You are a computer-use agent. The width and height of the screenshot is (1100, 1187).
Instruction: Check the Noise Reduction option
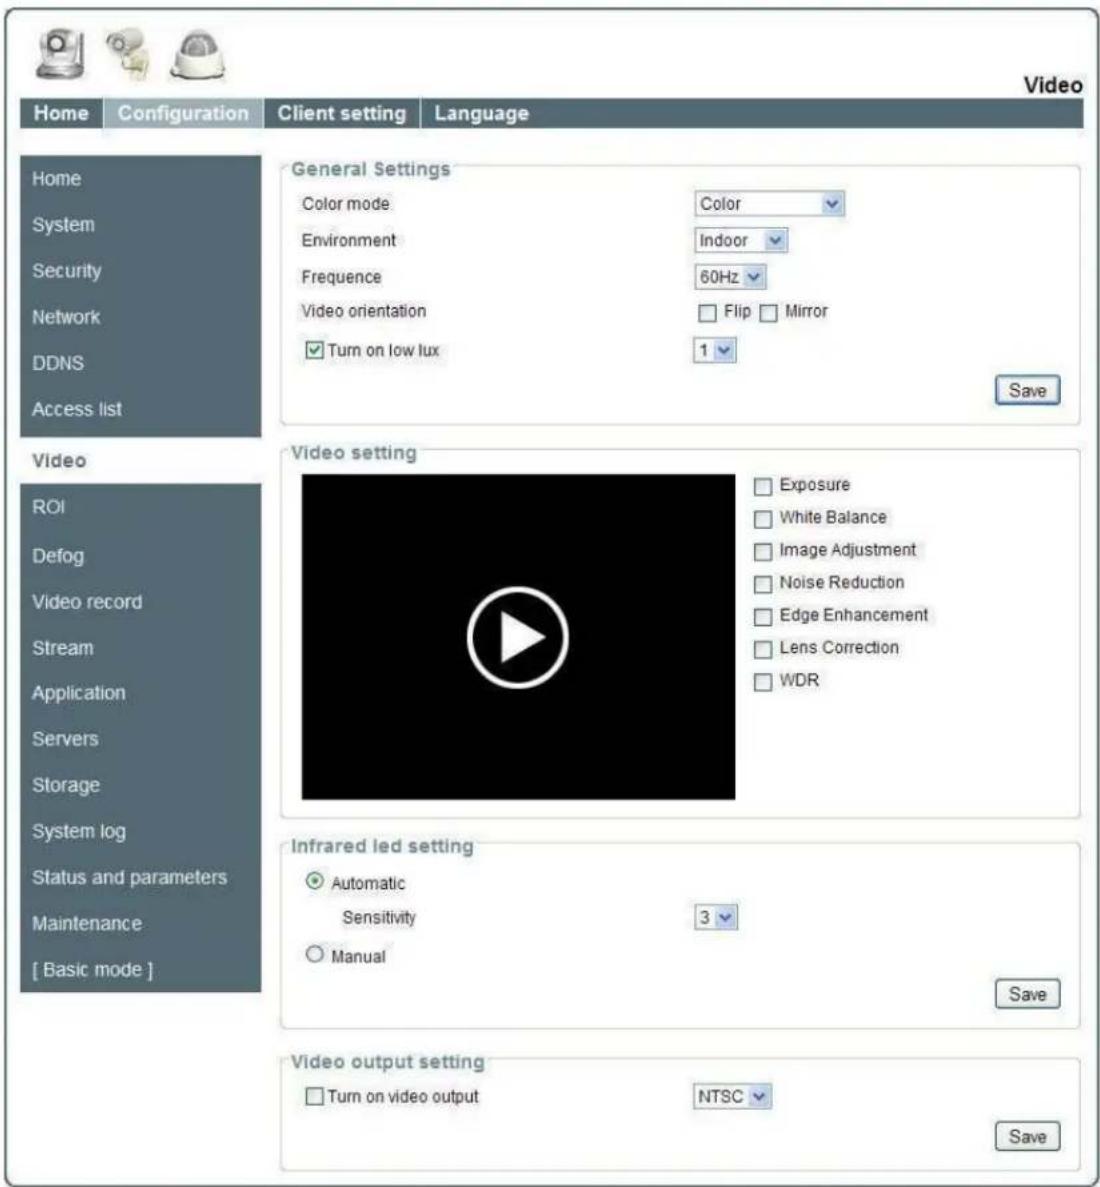(763, 584)
